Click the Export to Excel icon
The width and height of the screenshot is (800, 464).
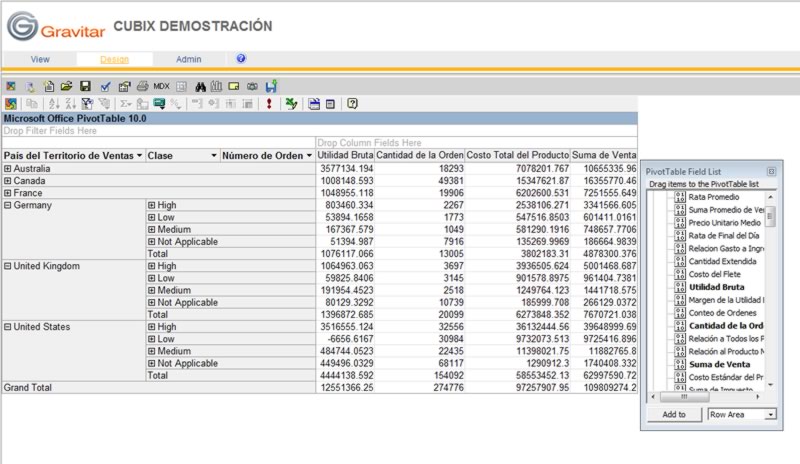(x=291, y=104)
